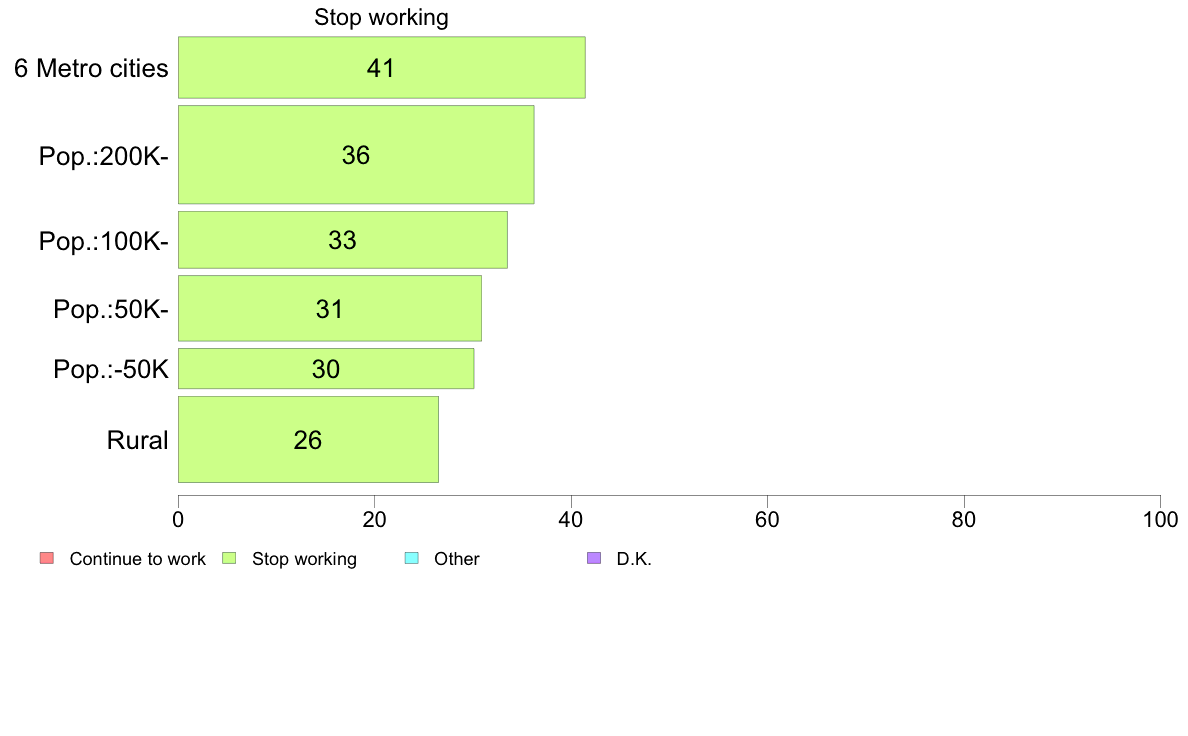Click the Rural category label
This screenshot has height=736, width=1188.
click(x=137, y=440)
